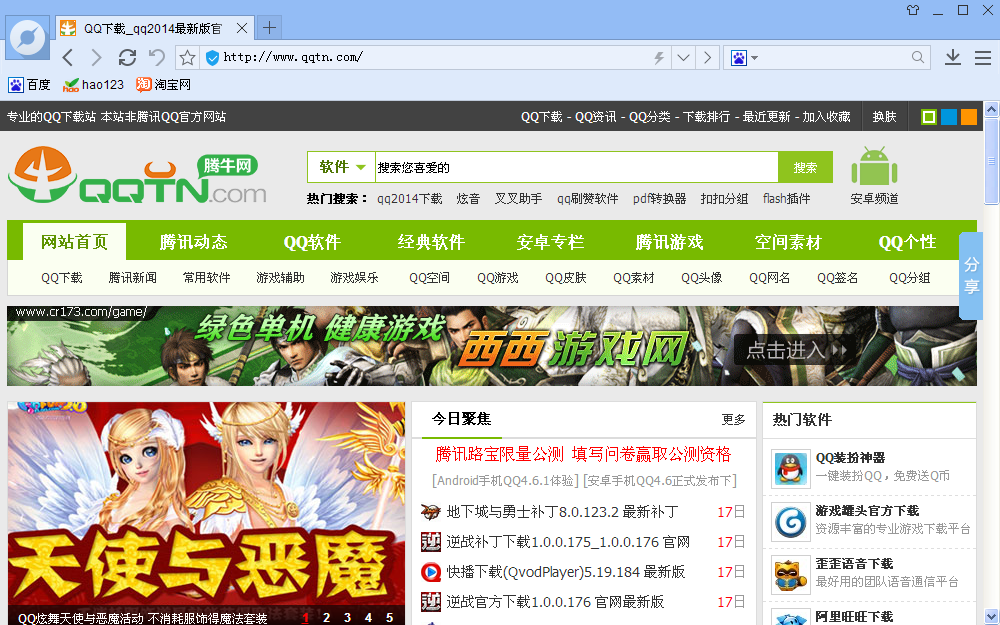Click 更多 in 今日聚焦 section
Viewport: 1000px width, 625px height.
(x=733, y=420)
